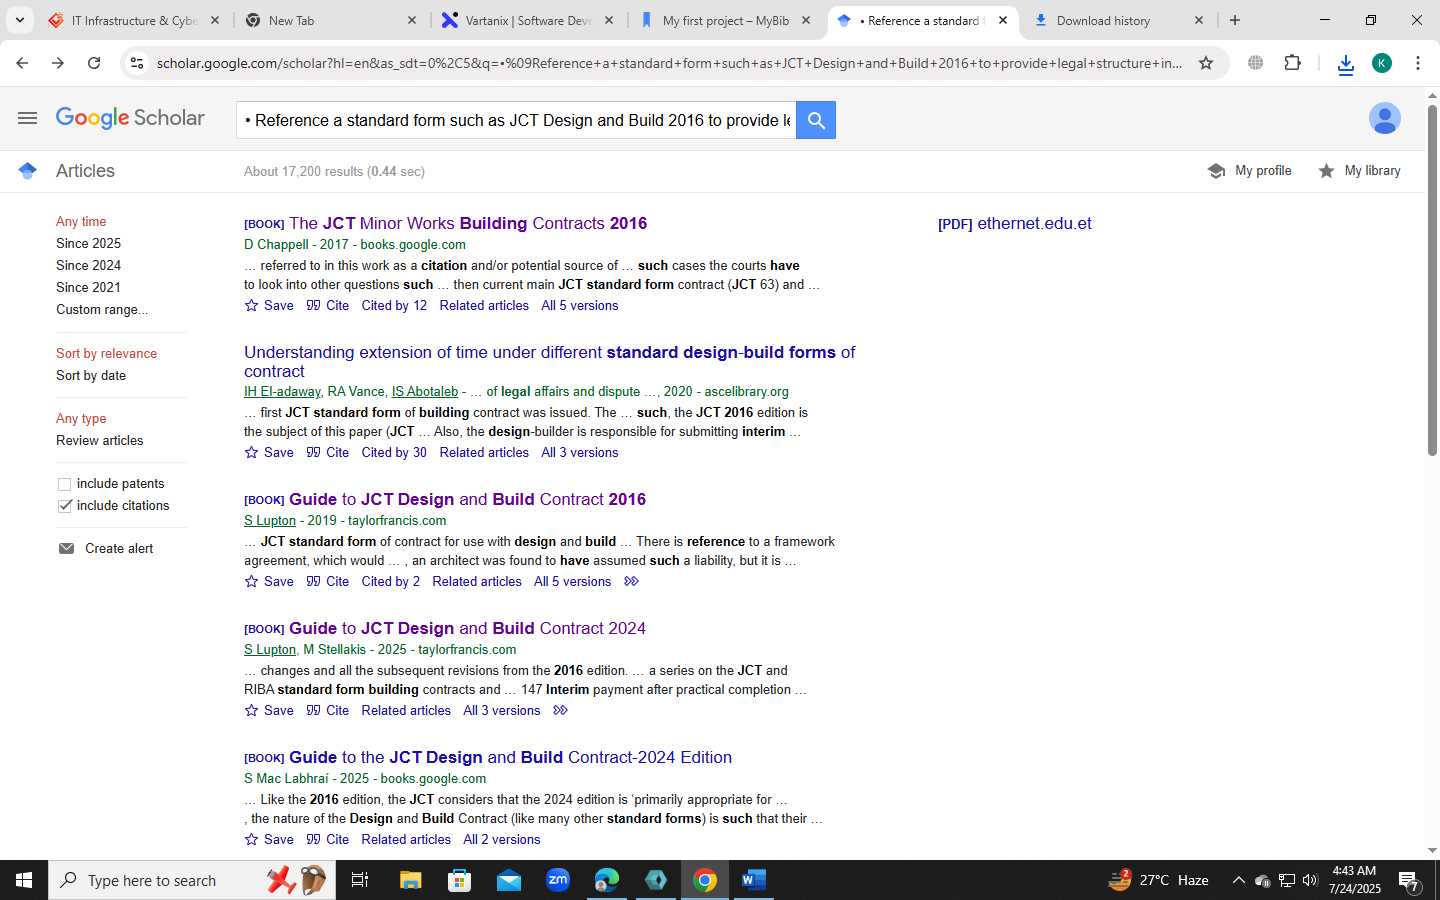Show more links for Guide to JCT 2024 result

[560, 710]
